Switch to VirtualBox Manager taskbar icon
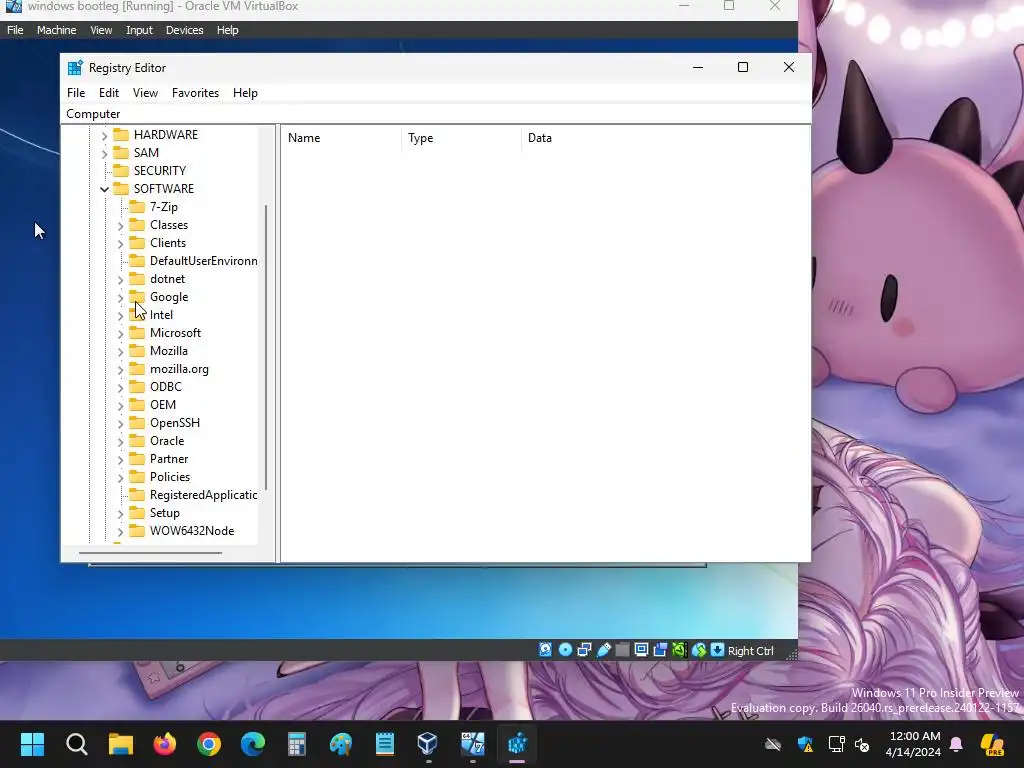 [428, 744]
